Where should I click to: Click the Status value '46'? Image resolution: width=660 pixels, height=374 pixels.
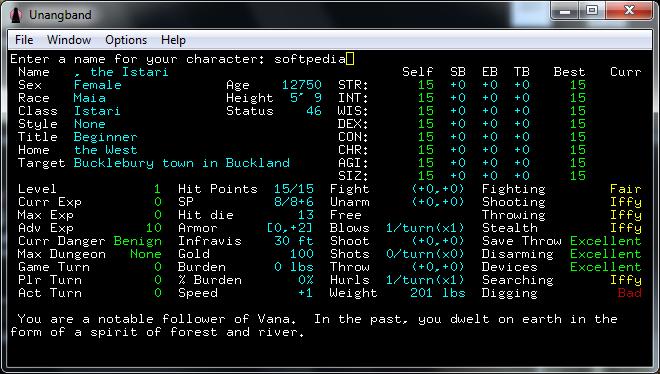tap(314, 111)
